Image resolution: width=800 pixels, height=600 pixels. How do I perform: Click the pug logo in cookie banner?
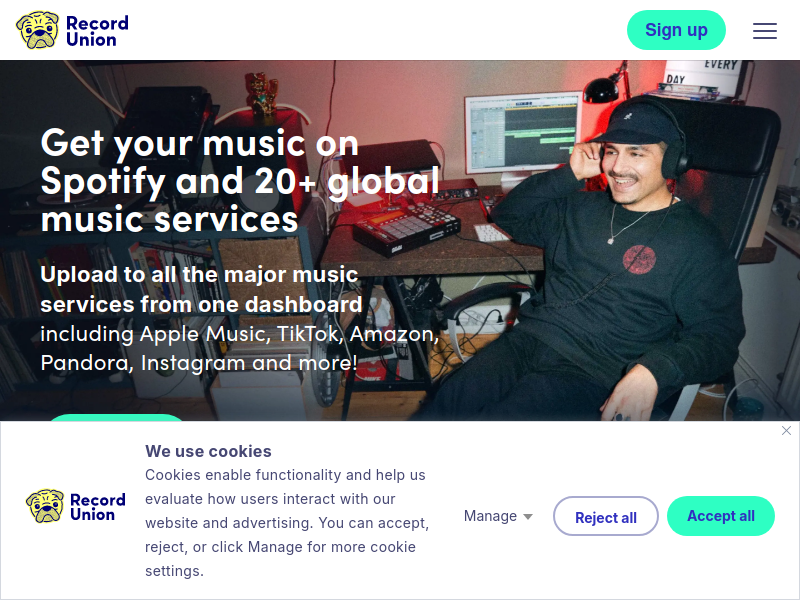[45, 506]
